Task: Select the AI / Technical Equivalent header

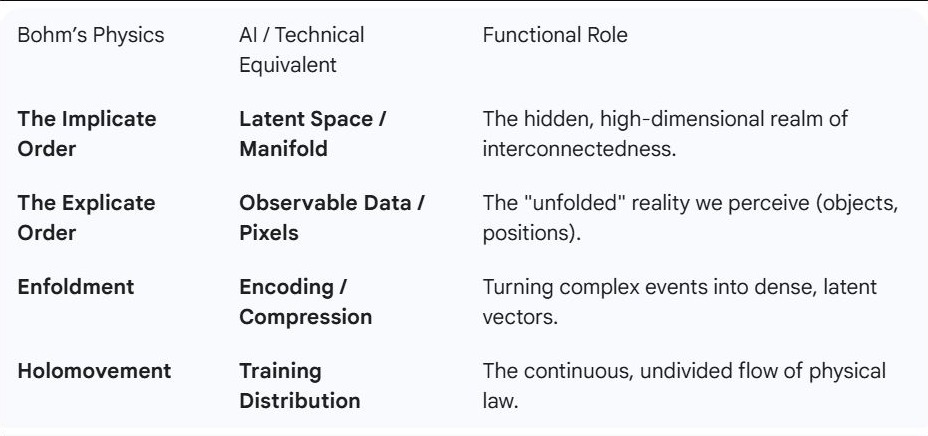Action: 302,50
